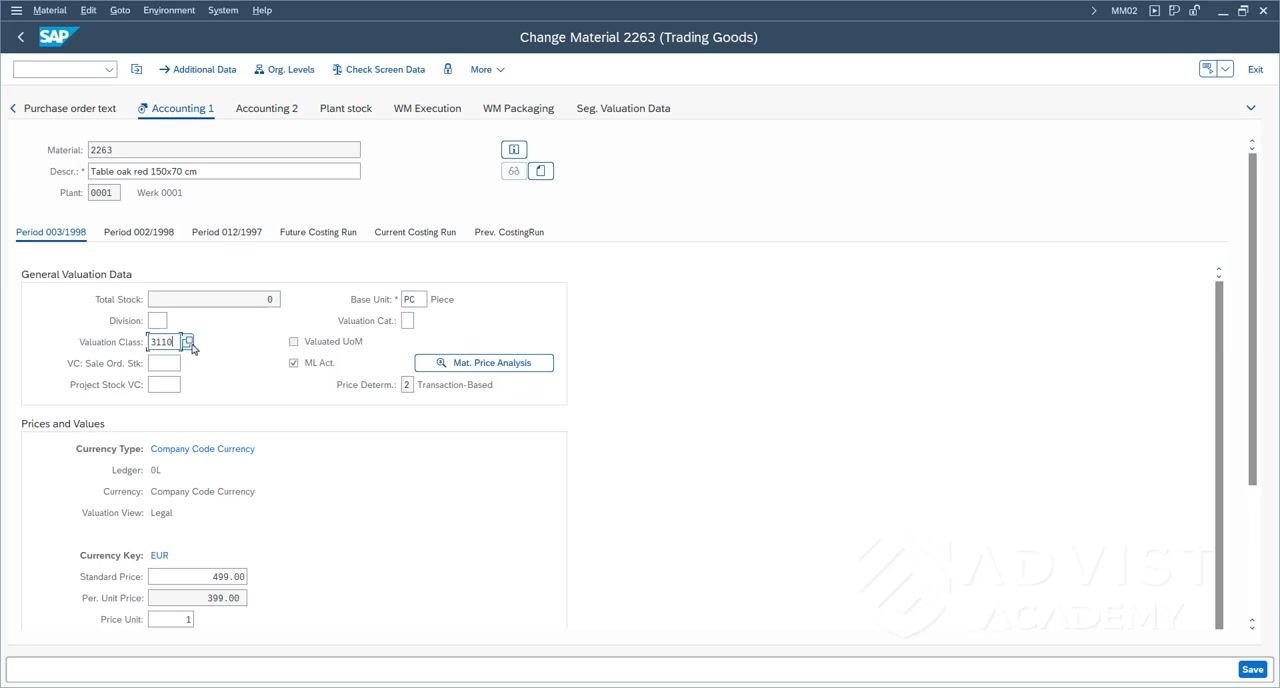Expand title bar overflow chevron before MM02

click(1094, 10)
